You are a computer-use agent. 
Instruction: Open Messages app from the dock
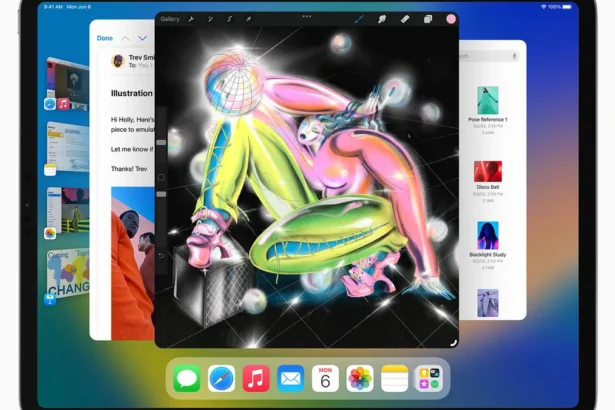(187, 378)
